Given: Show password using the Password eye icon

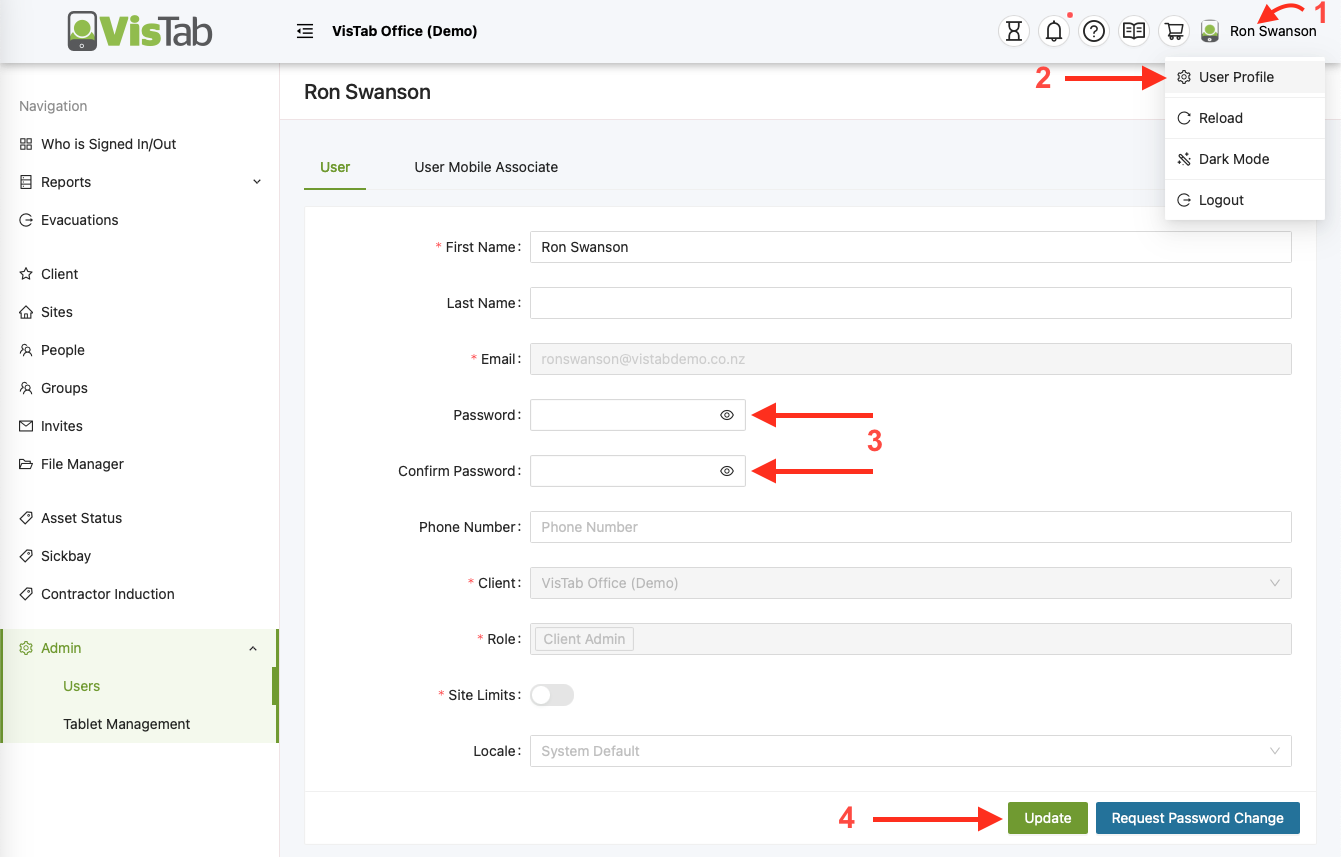Looking at the screenshot, I should tap(727, 415).
